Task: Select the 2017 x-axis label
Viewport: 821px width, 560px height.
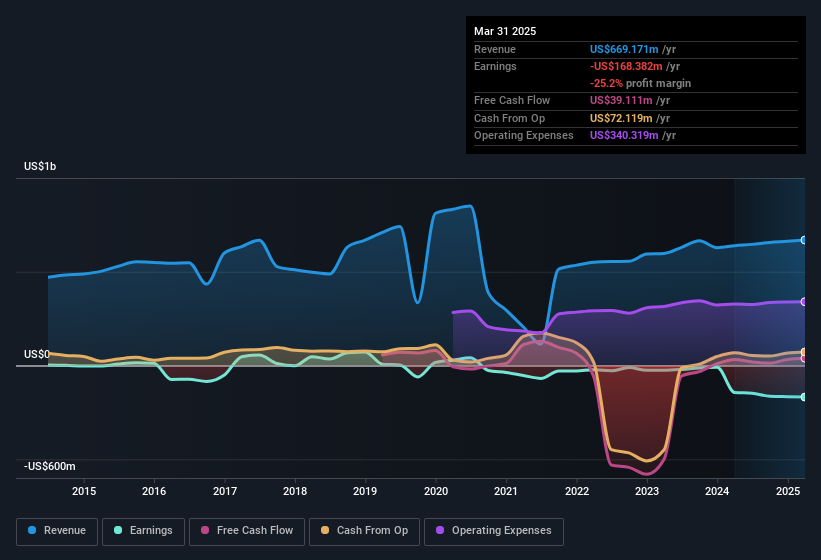Action: (225, 491)
